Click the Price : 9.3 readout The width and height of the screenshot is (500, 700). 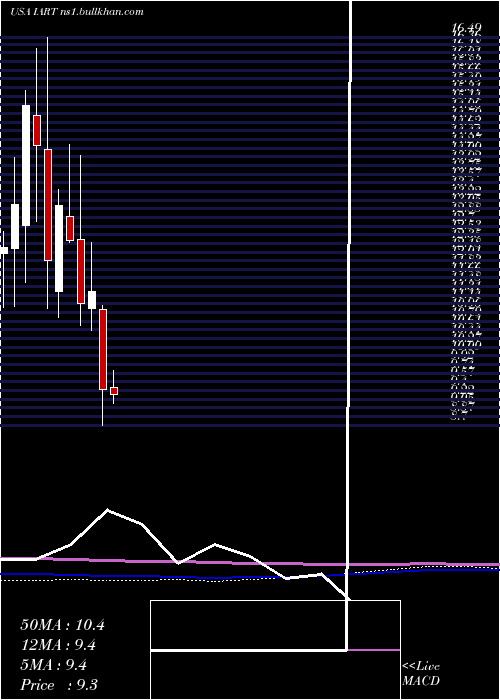(x=59, y=685)
